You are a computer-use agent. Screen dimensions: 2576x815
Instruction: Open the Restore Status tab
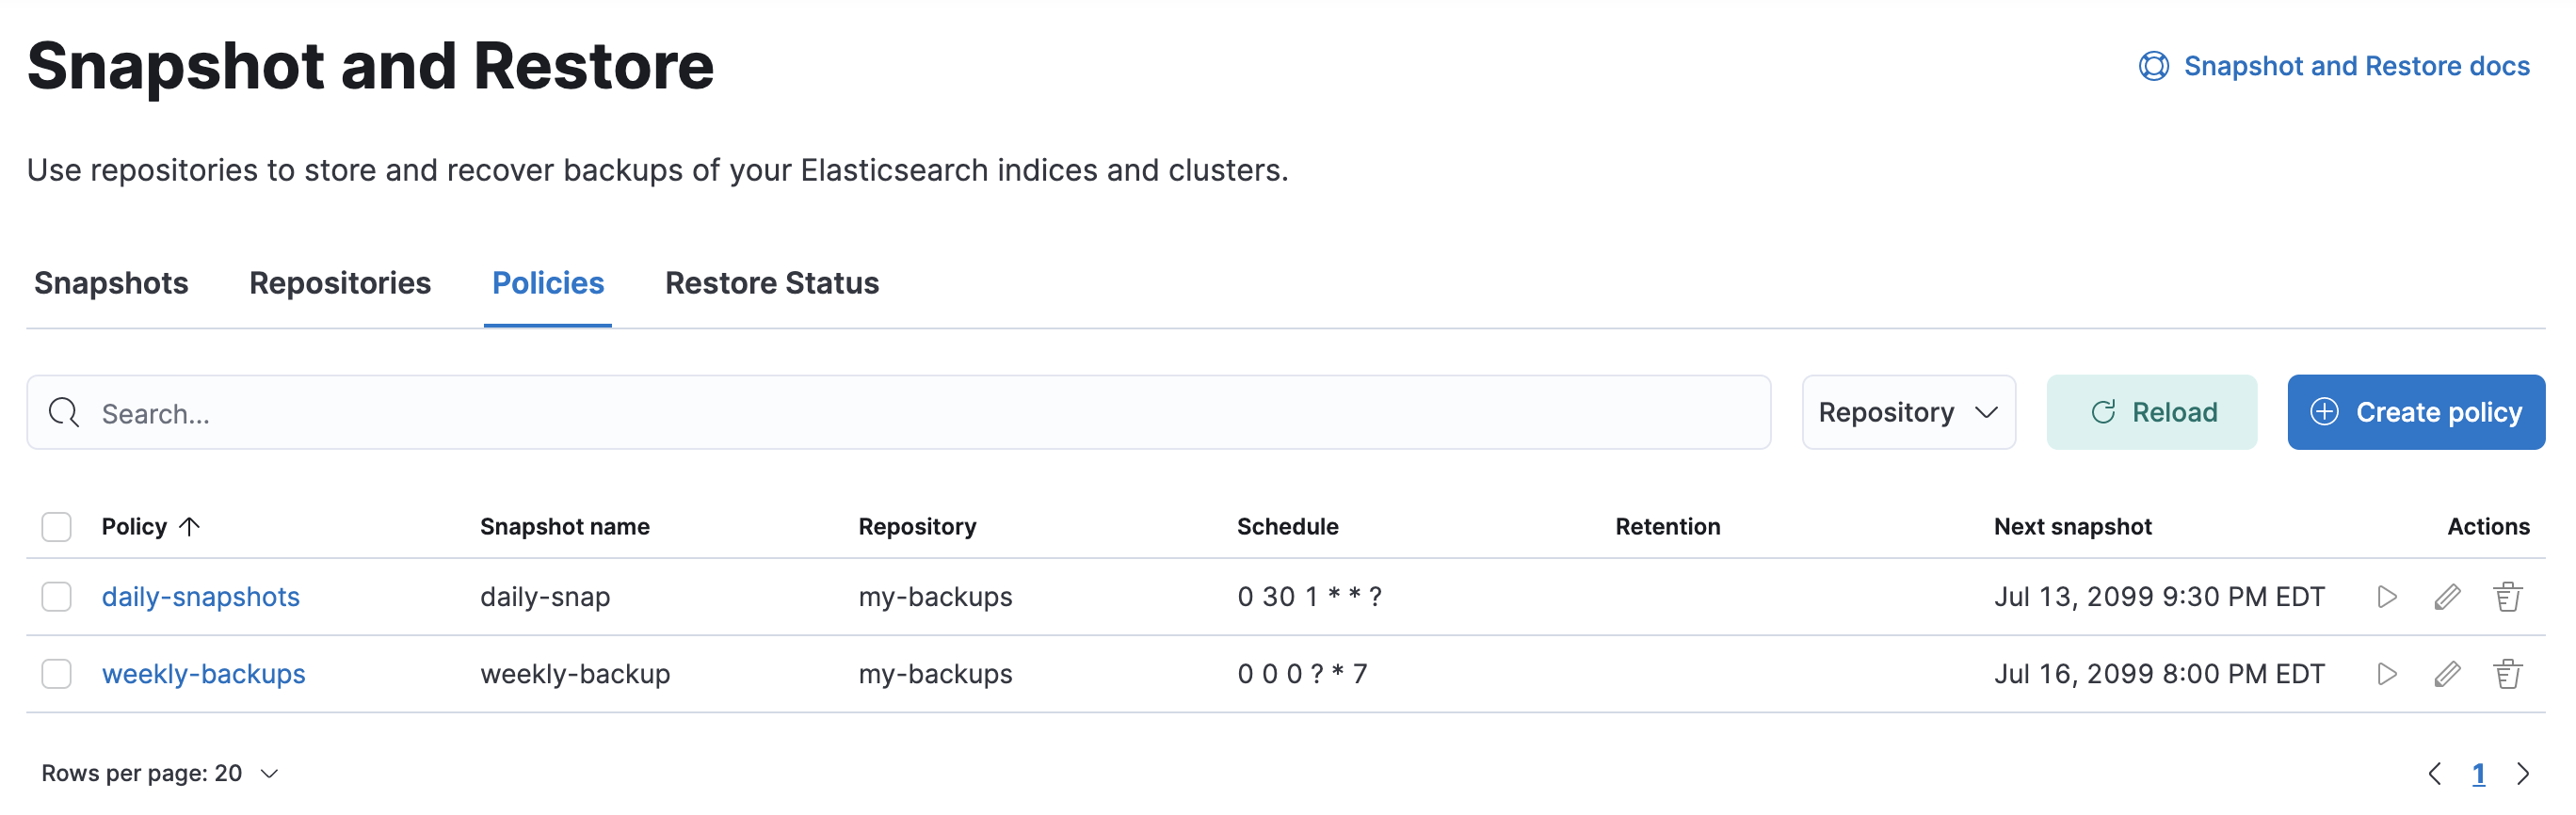click(772, 284)
